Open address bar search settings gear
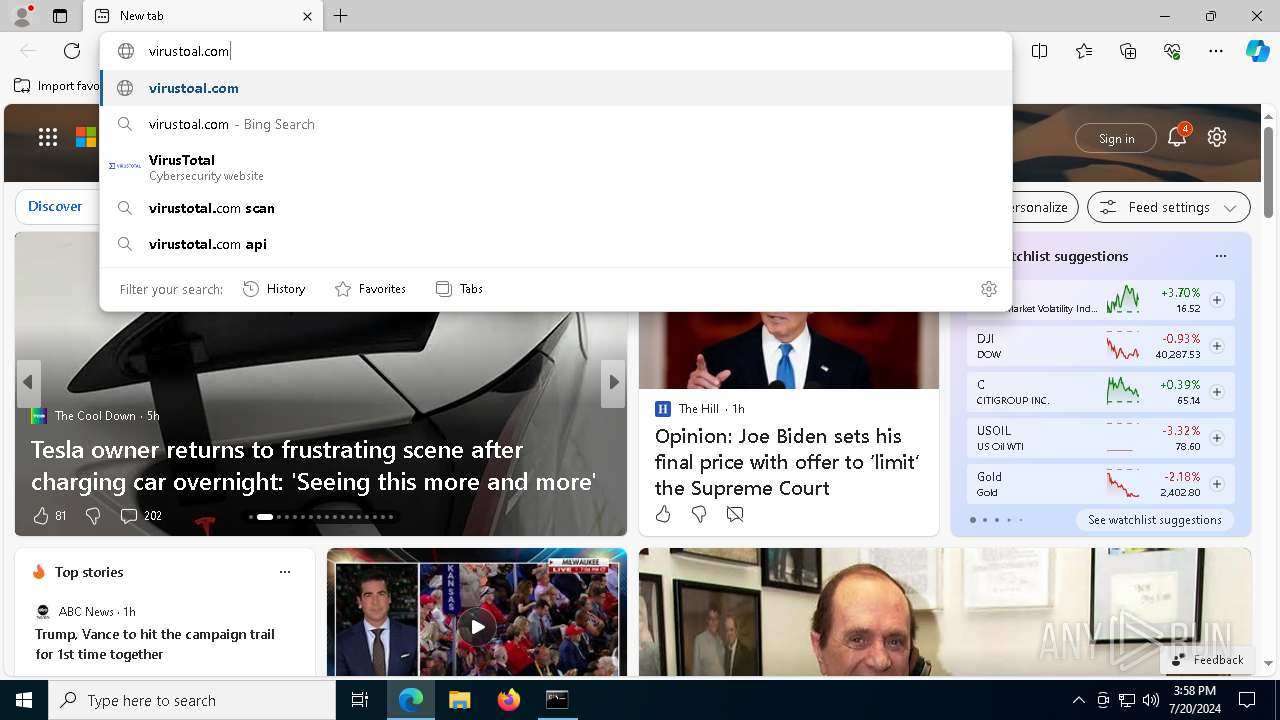The height and width of the screenshot is (720, 1280). click(989, 289)
